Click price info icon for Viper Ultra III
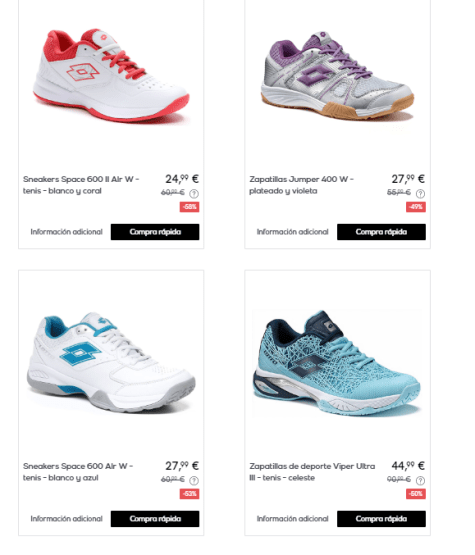Image resolution: width=475 pixels, height=555 pixels. [420, 480]
